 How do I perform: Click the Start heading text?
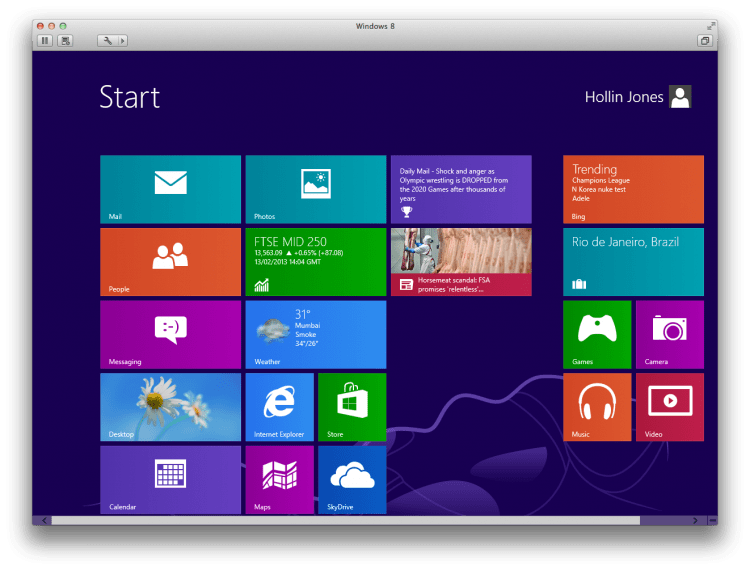pos(130,97)
